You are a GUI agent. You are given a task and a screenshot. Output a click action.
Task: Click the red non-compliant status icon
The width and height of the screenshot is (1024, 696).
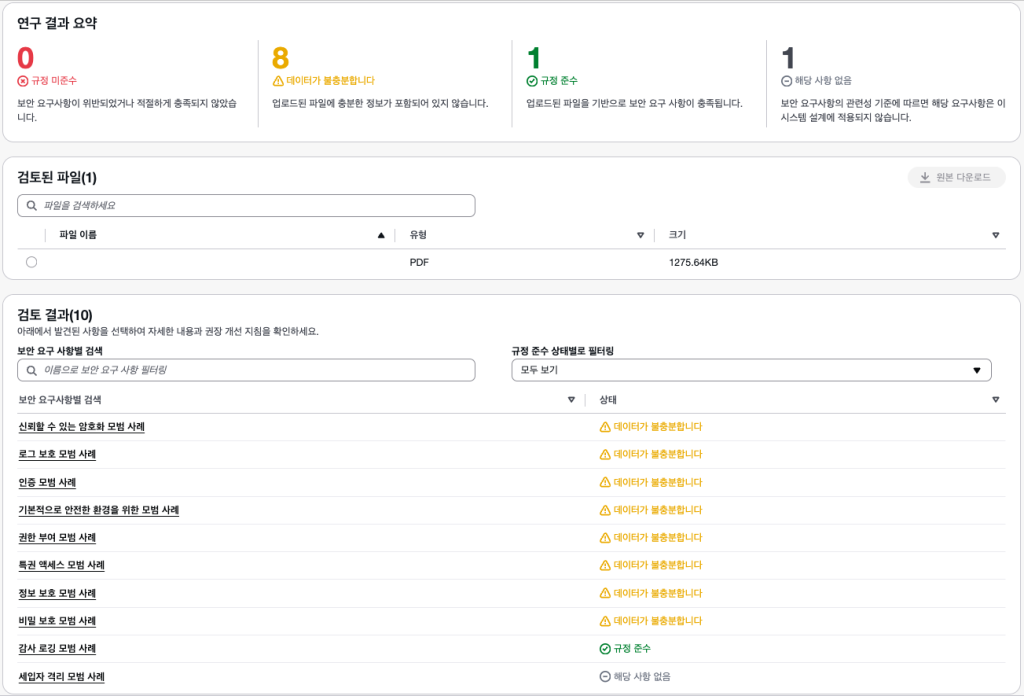pos(23,80)
